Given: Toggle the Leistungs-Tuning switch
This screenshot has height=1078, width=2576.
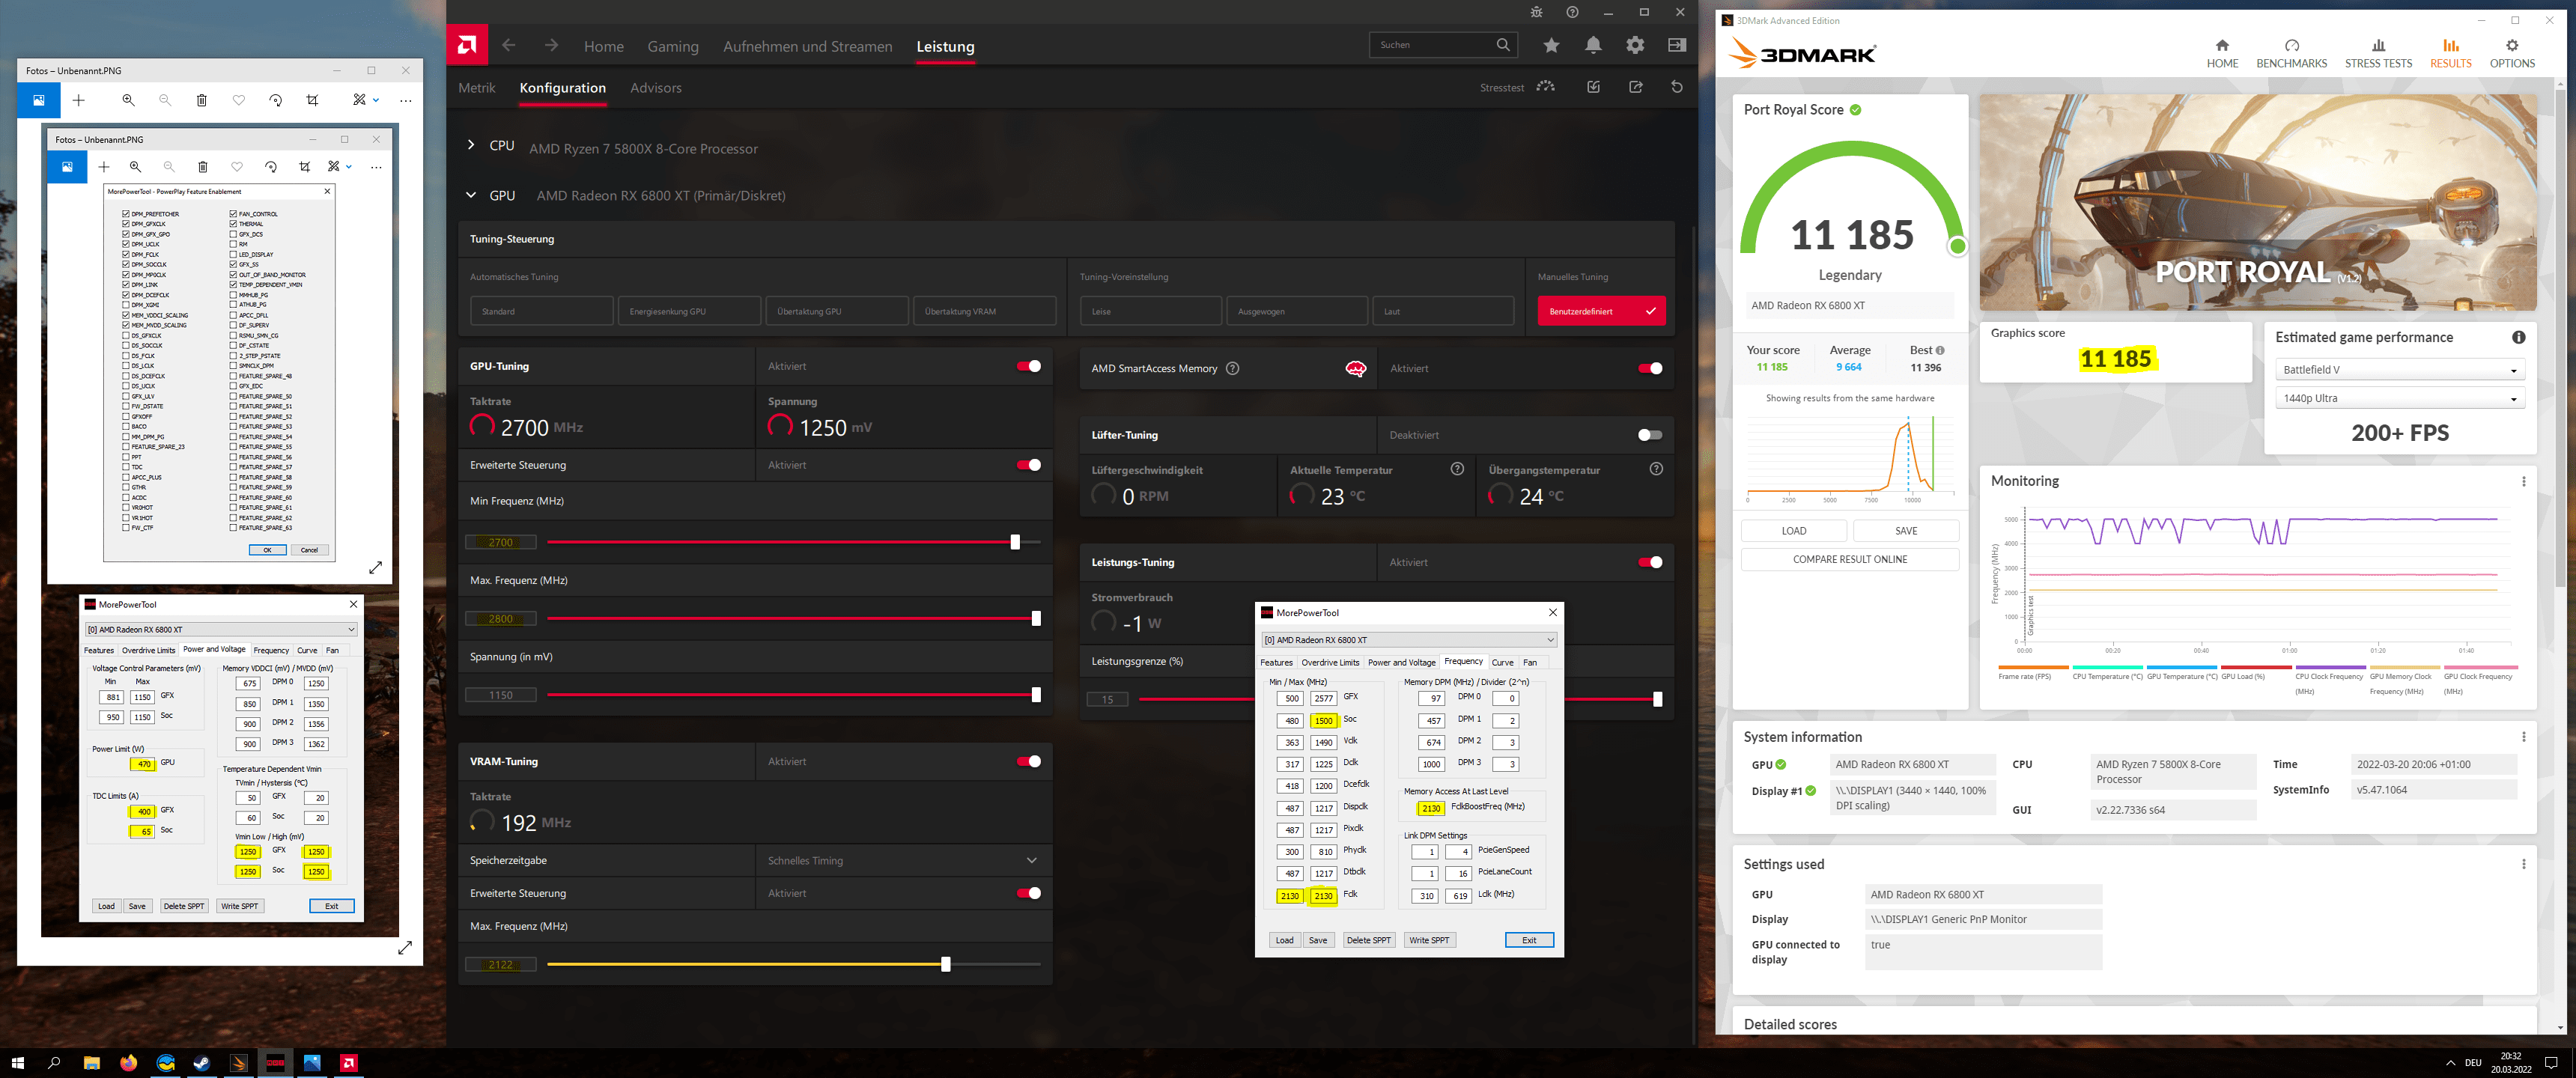Looking at the screenshot, I should [x=1650, y=562].
